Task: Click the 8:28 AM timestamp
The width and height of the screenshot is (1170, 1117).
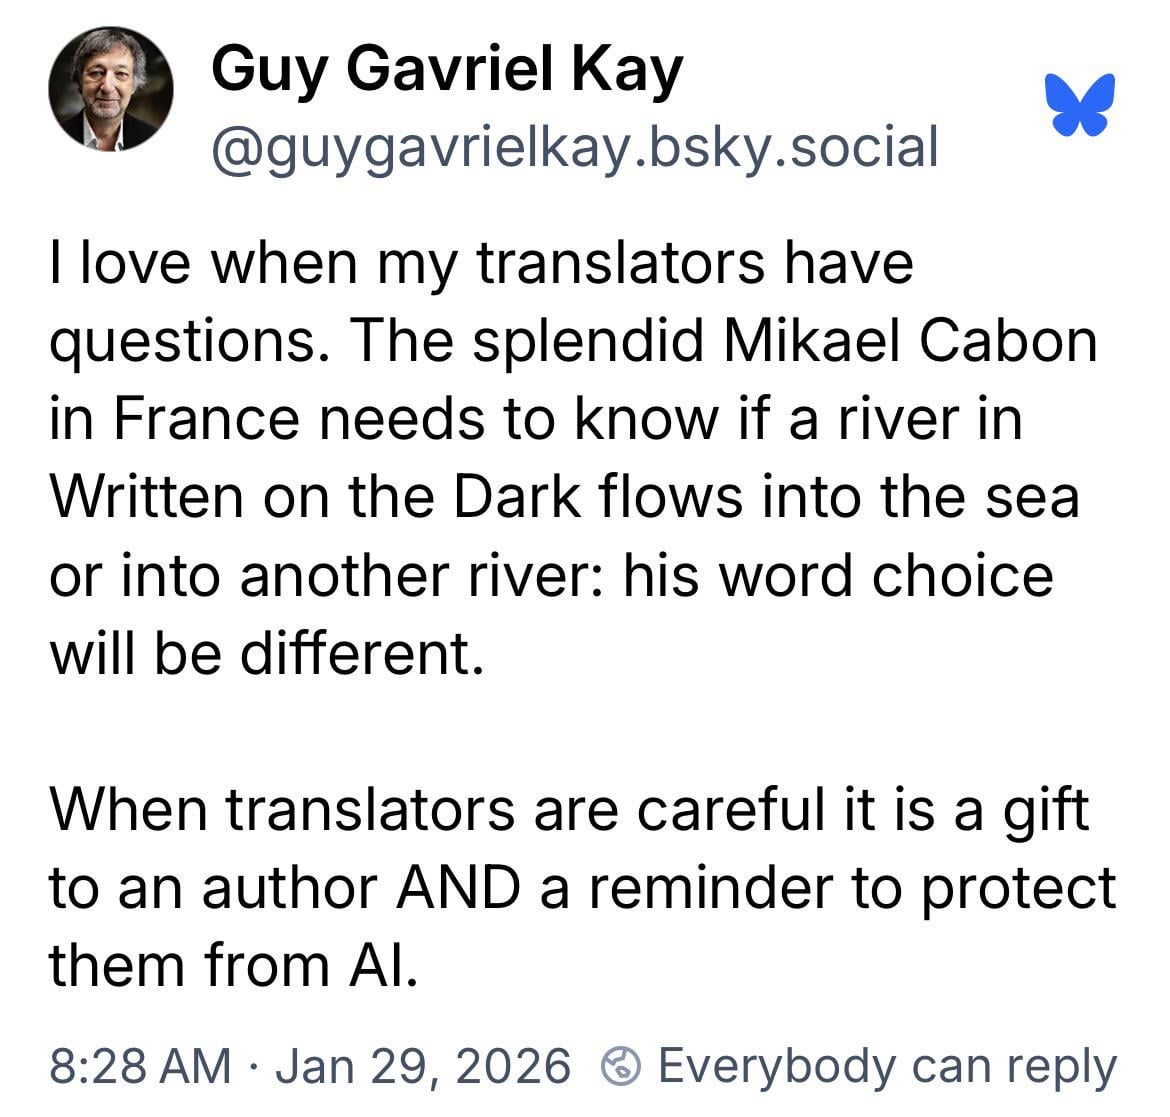Action: pos(140,1066)
